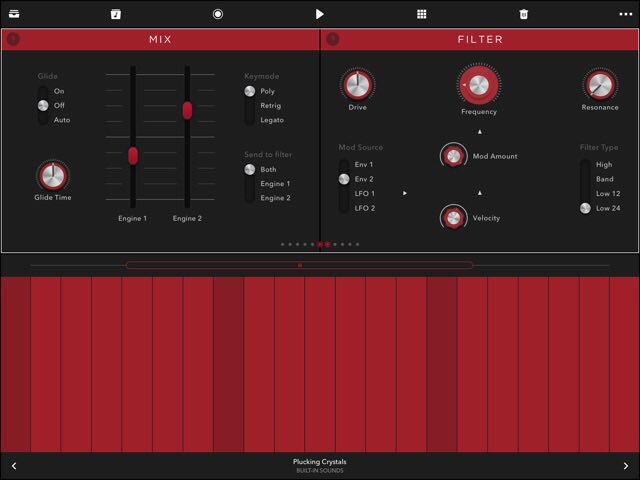Click the Engine 1 volume fader handle
Screen dimensions: 640x480
click(x=133, y=156)
